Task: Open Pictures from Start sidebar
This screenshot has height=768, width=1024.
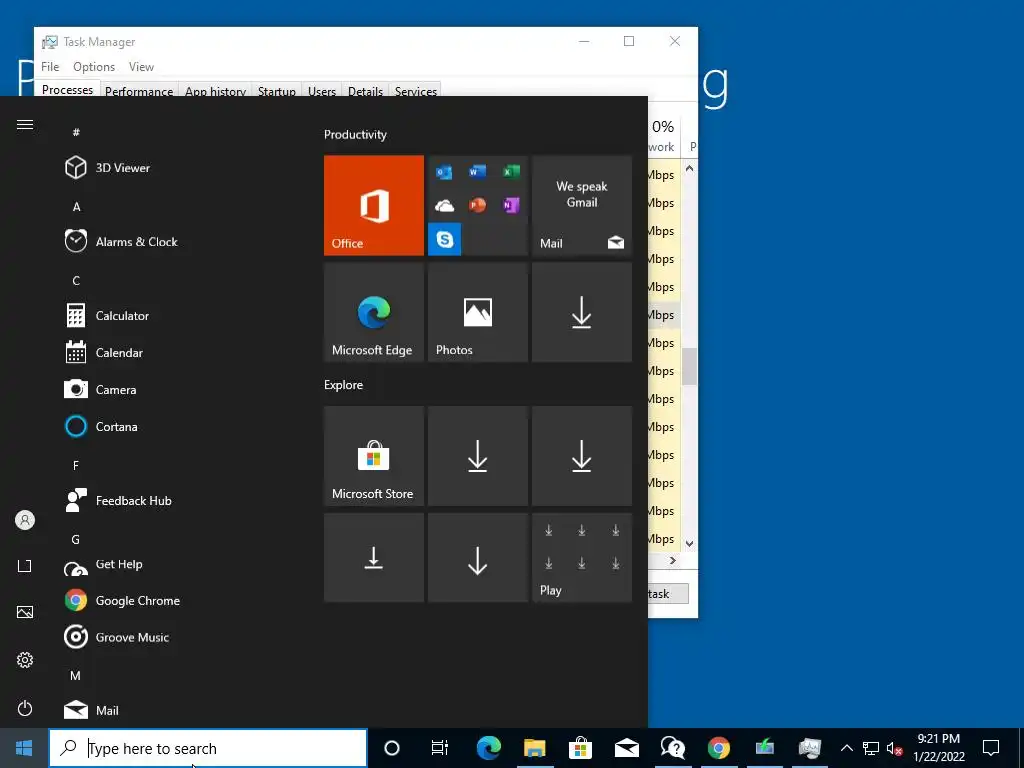Action: click(25, 613)
